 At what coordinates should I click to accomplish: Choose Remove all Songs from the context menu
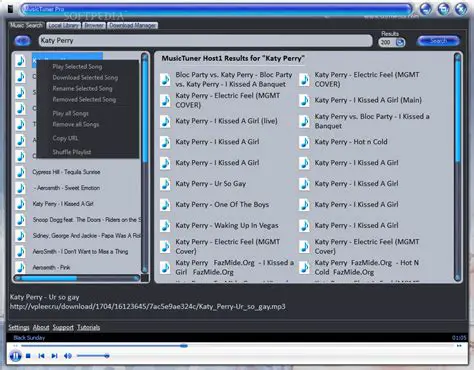[x=76, y=125]
